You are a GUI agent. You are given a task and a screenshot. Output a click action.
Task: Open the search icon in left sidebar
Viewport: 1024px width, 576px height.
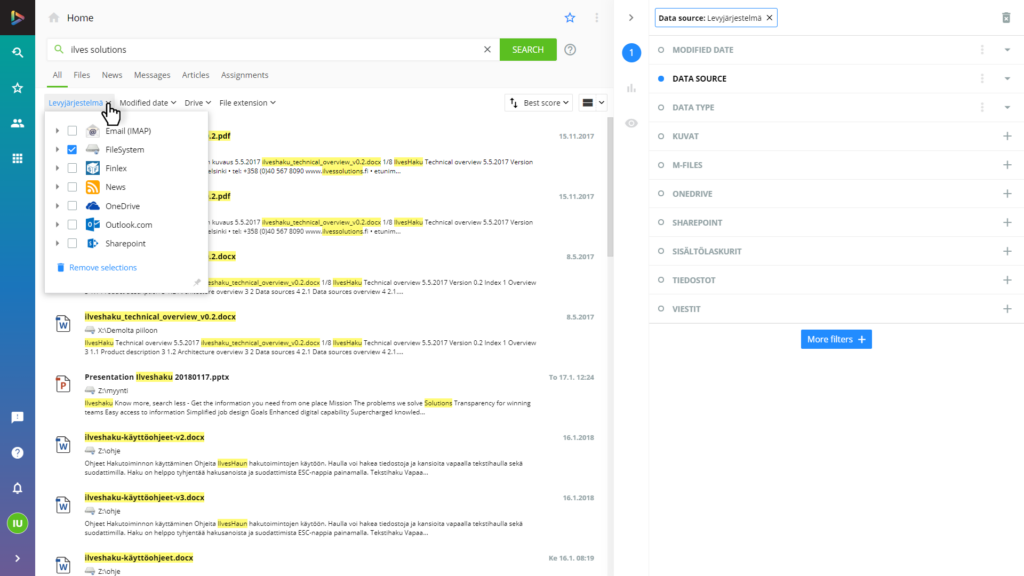pos(18,52)
